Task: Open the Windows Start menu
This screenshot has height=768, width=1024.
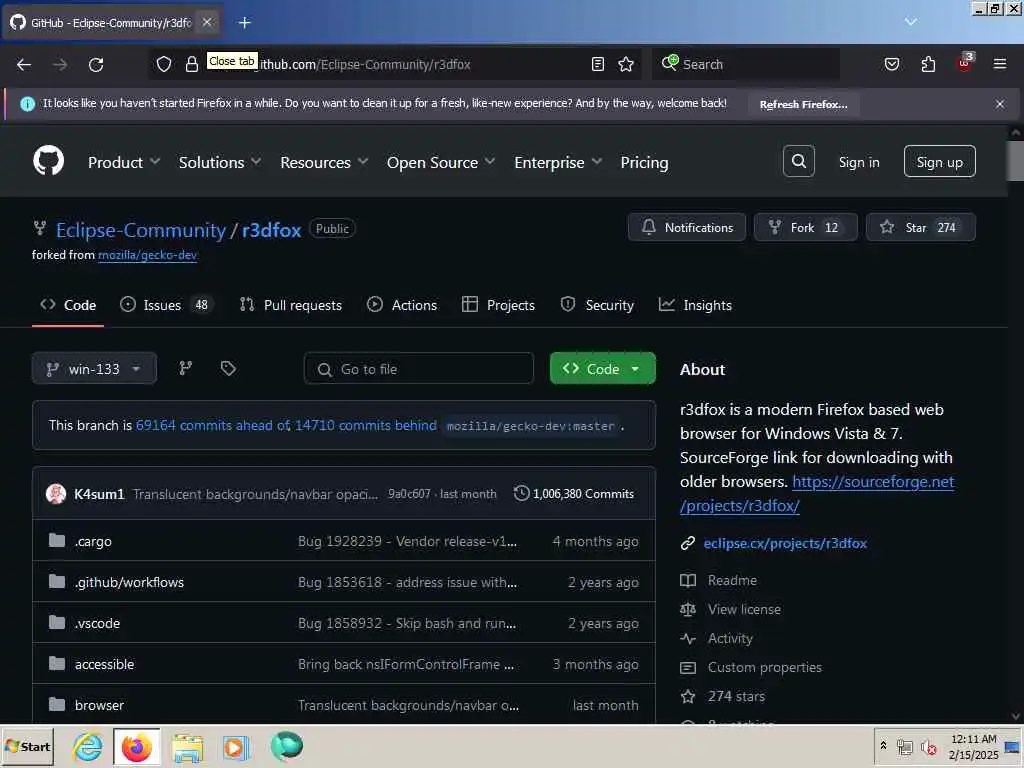Action: click(27, 746)
